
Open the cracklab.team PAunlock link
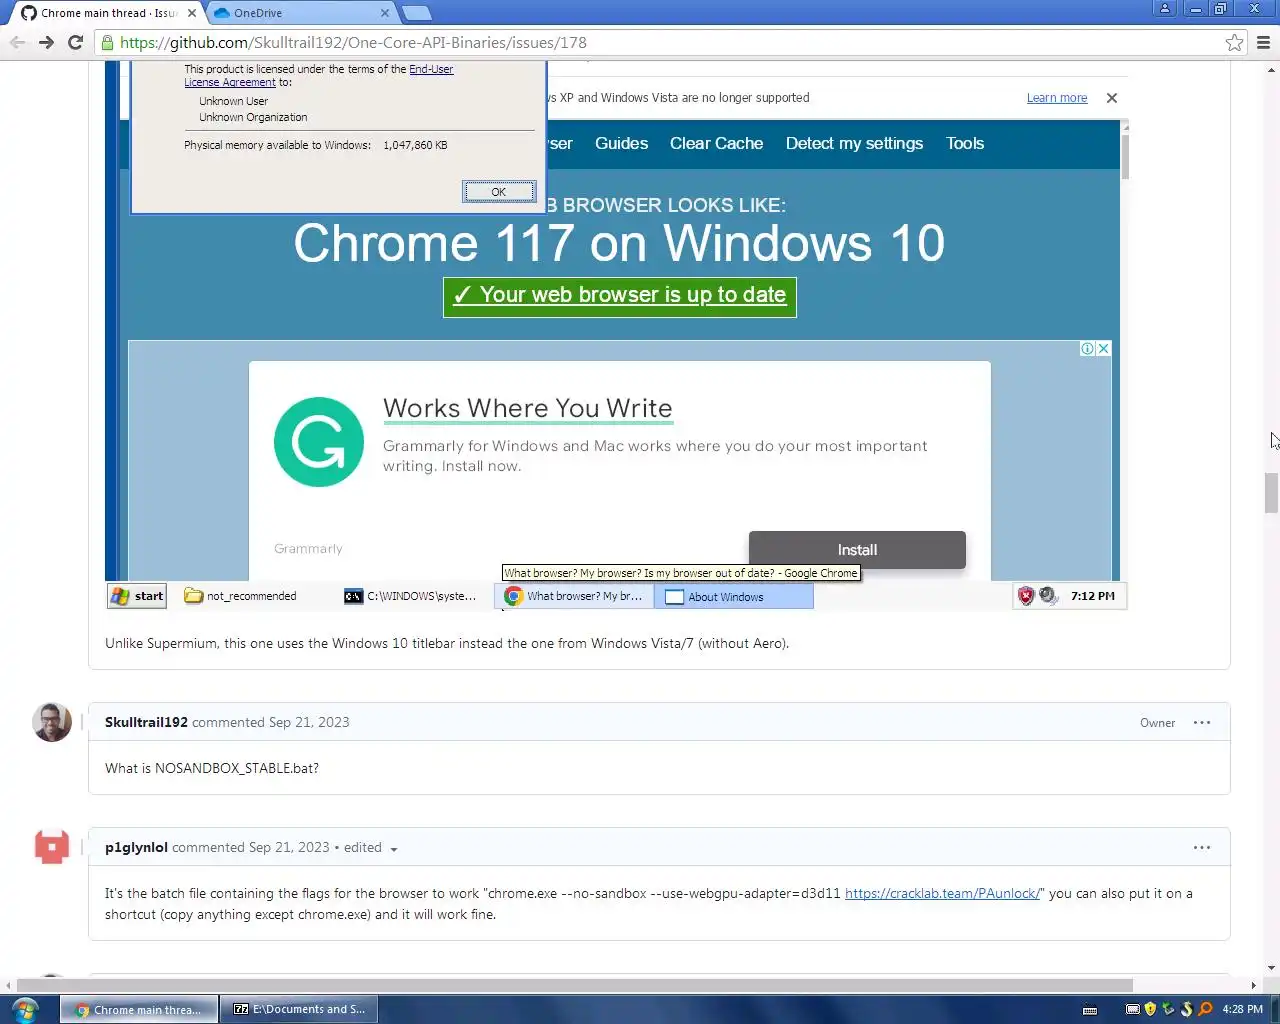(x=942, y=893)
